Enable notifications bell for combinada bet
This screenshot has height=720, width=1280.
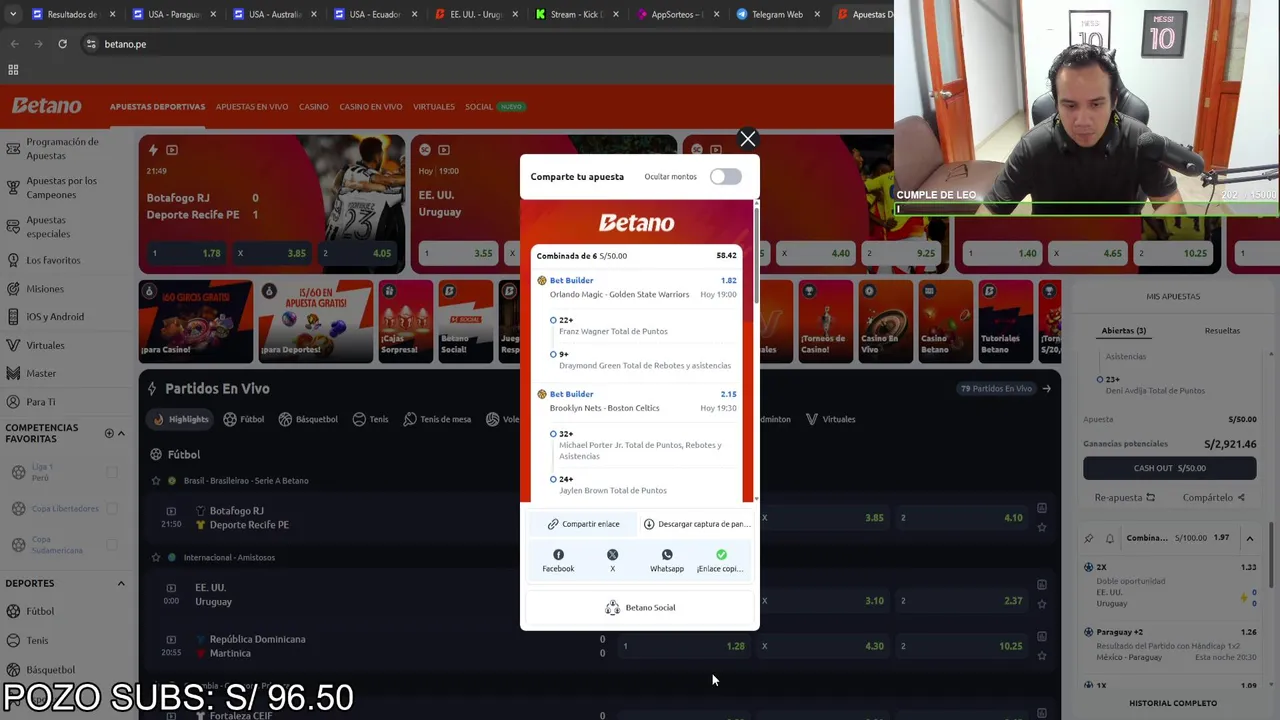pyautogui.click(x=1109, y=539)
